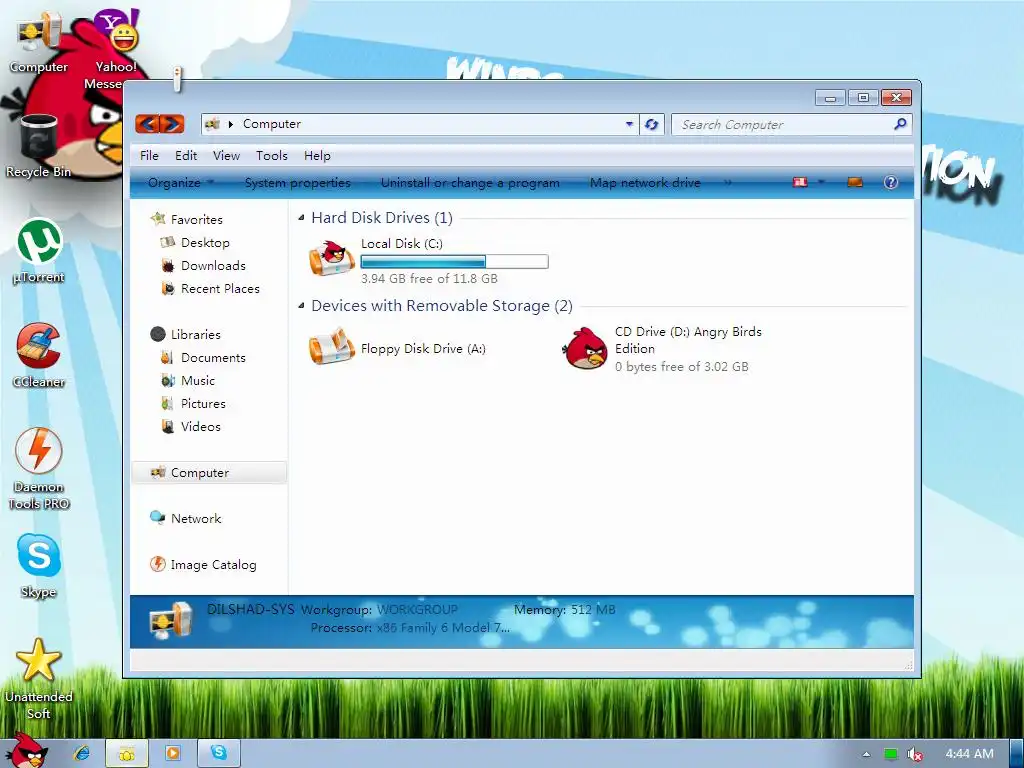Screen dimensions: 1024x768
Task: Click the muted volume tray icon
Action: click(x=915, y=754)
